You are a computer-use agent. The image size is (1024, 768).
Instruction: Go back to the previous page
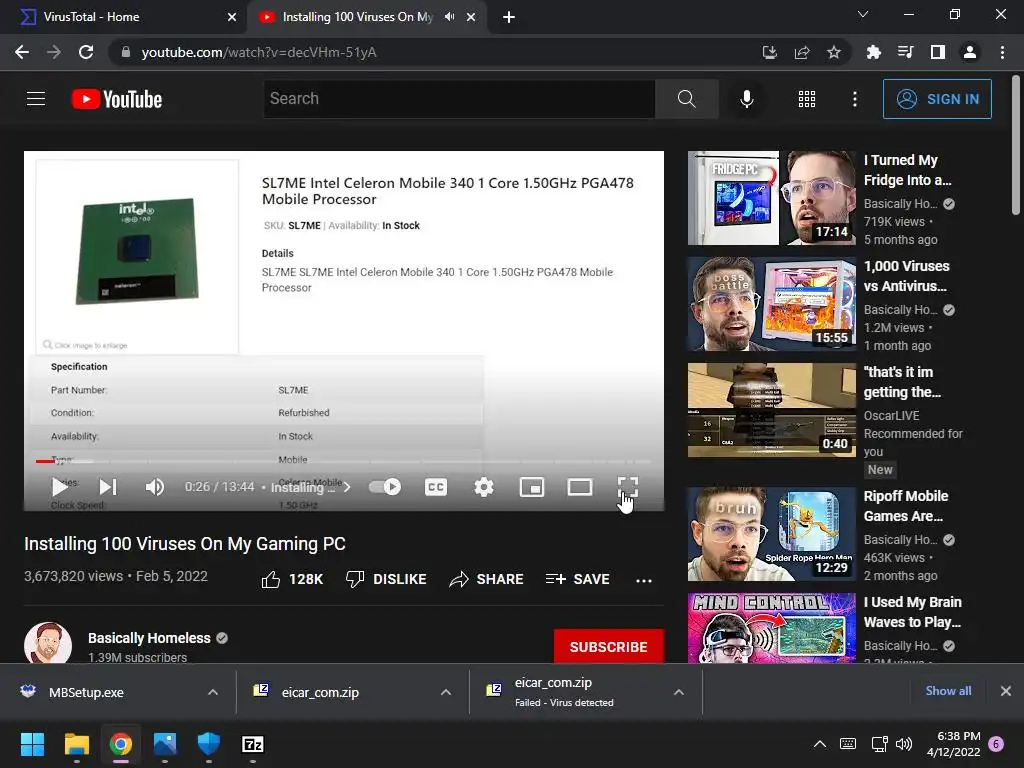(x=22, y=52)
